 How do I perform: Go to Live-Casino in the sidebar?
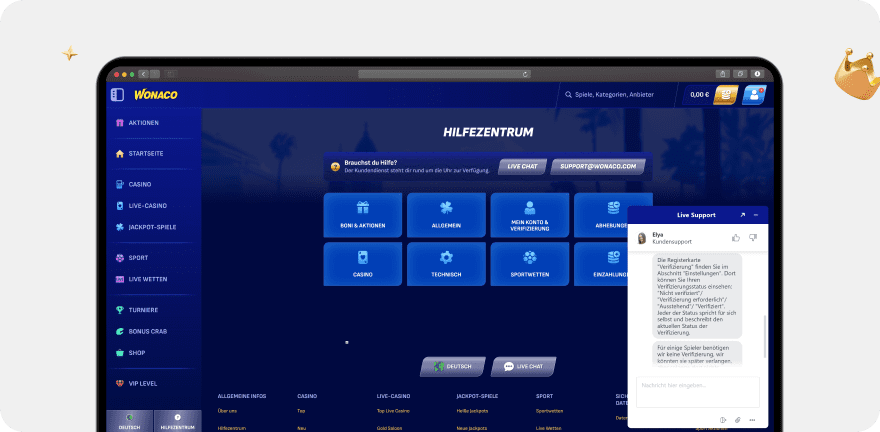pyautogui.click(x=147, y=206)
